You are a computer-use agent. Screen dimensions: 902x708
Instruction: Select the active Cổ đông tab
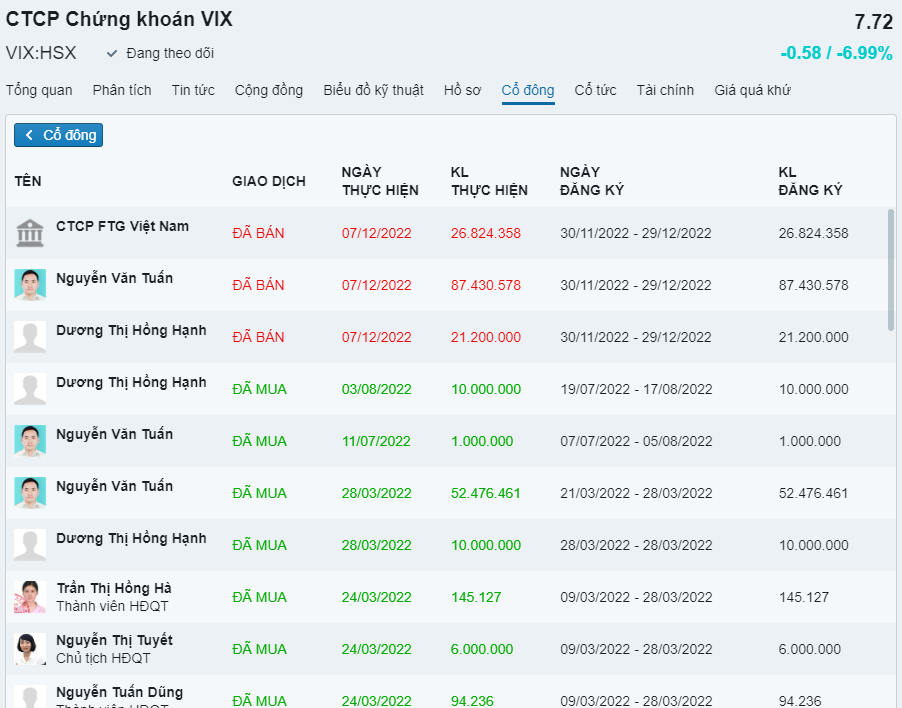(528, 90)
